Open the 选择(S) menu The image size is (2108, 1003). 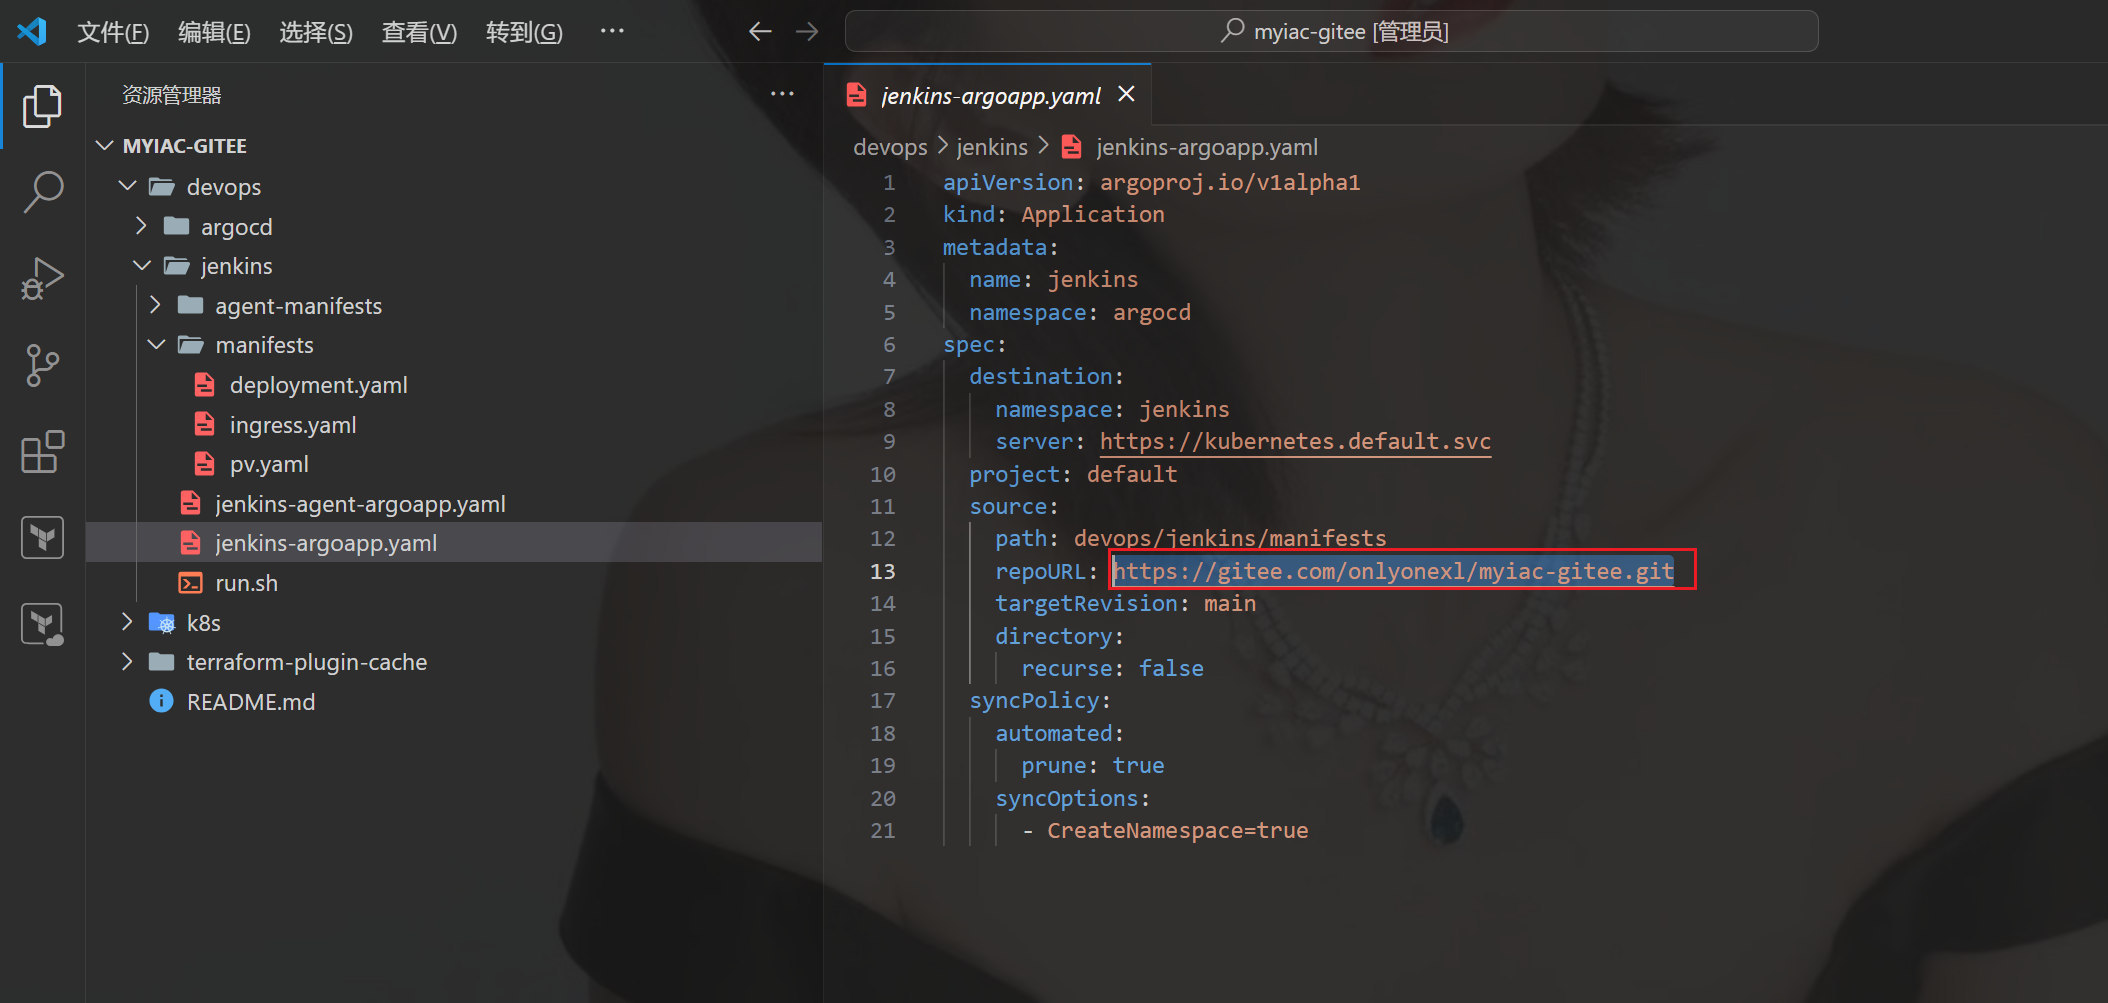tap(316, 32)
